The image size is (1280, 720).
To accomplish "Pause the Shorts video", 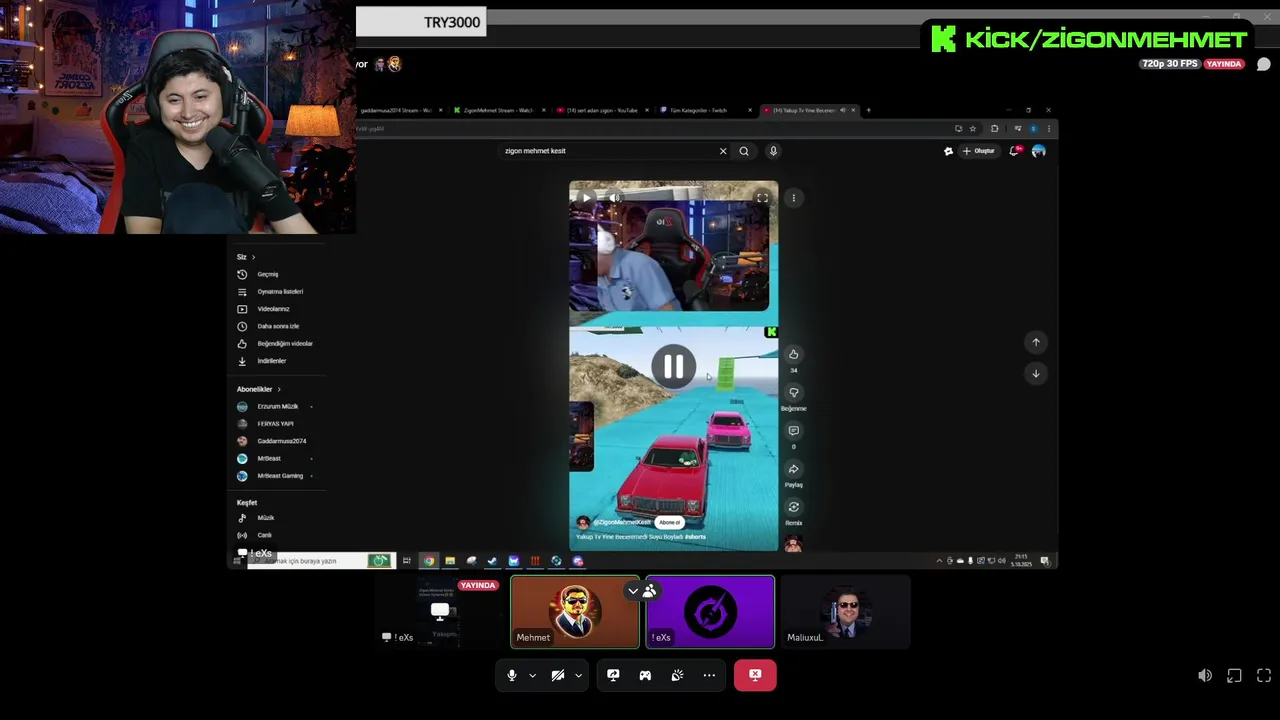I will pos(673,367).
